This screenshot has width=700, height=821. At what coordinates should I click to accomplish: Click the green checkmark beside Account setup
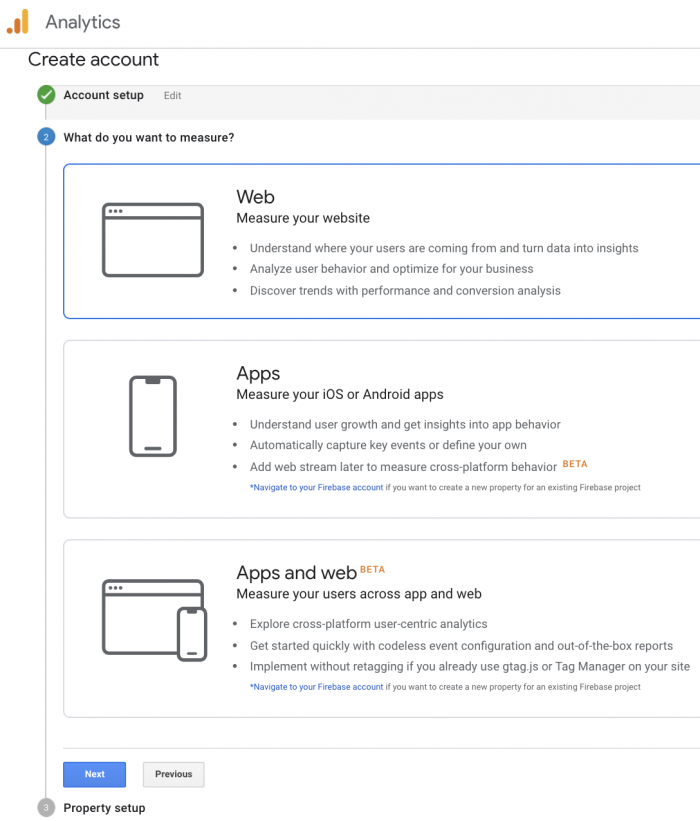pos(46,95)
